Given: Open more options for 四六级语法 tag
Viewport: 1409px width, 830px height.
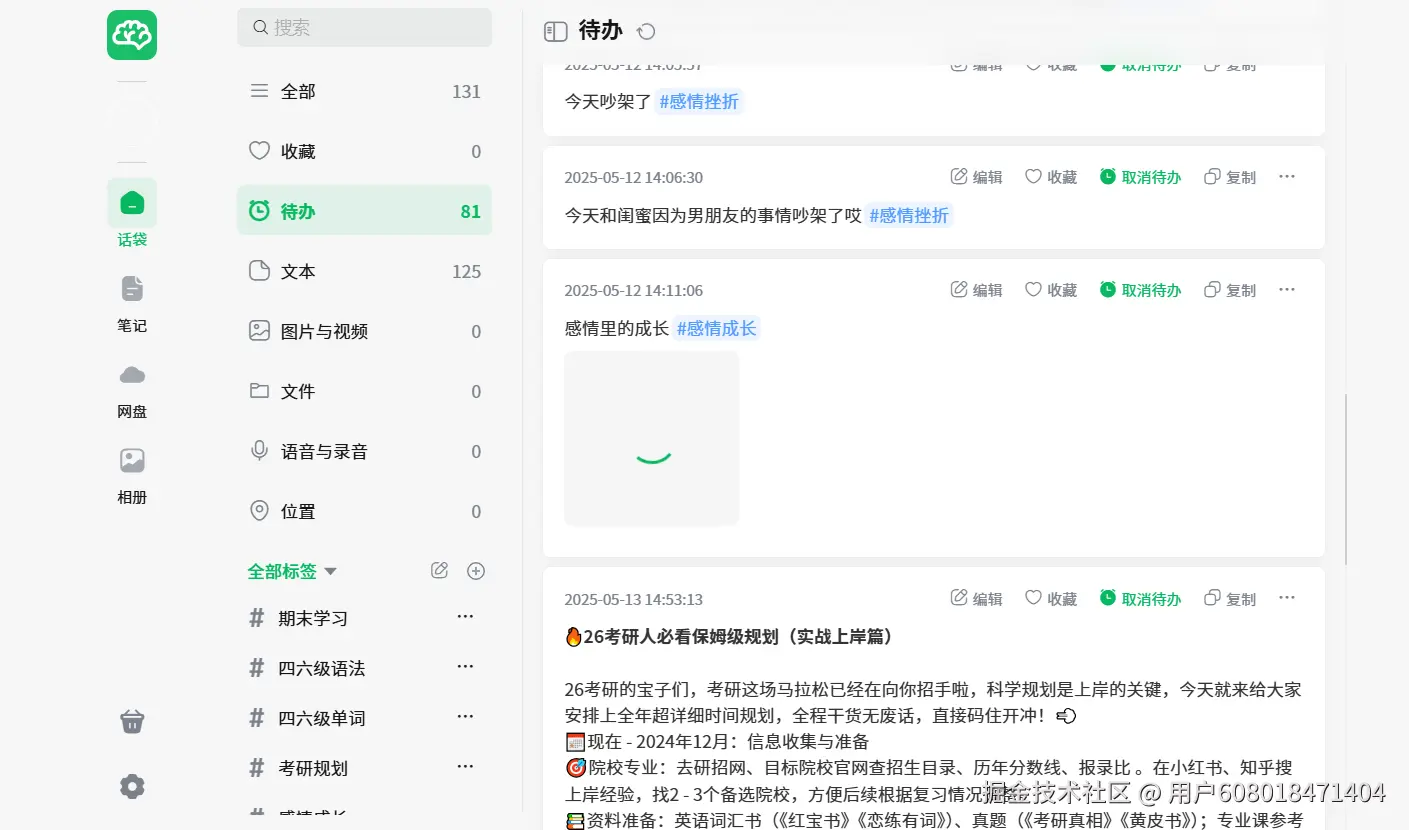Looking at the screenshot, I should pos(465,666).
